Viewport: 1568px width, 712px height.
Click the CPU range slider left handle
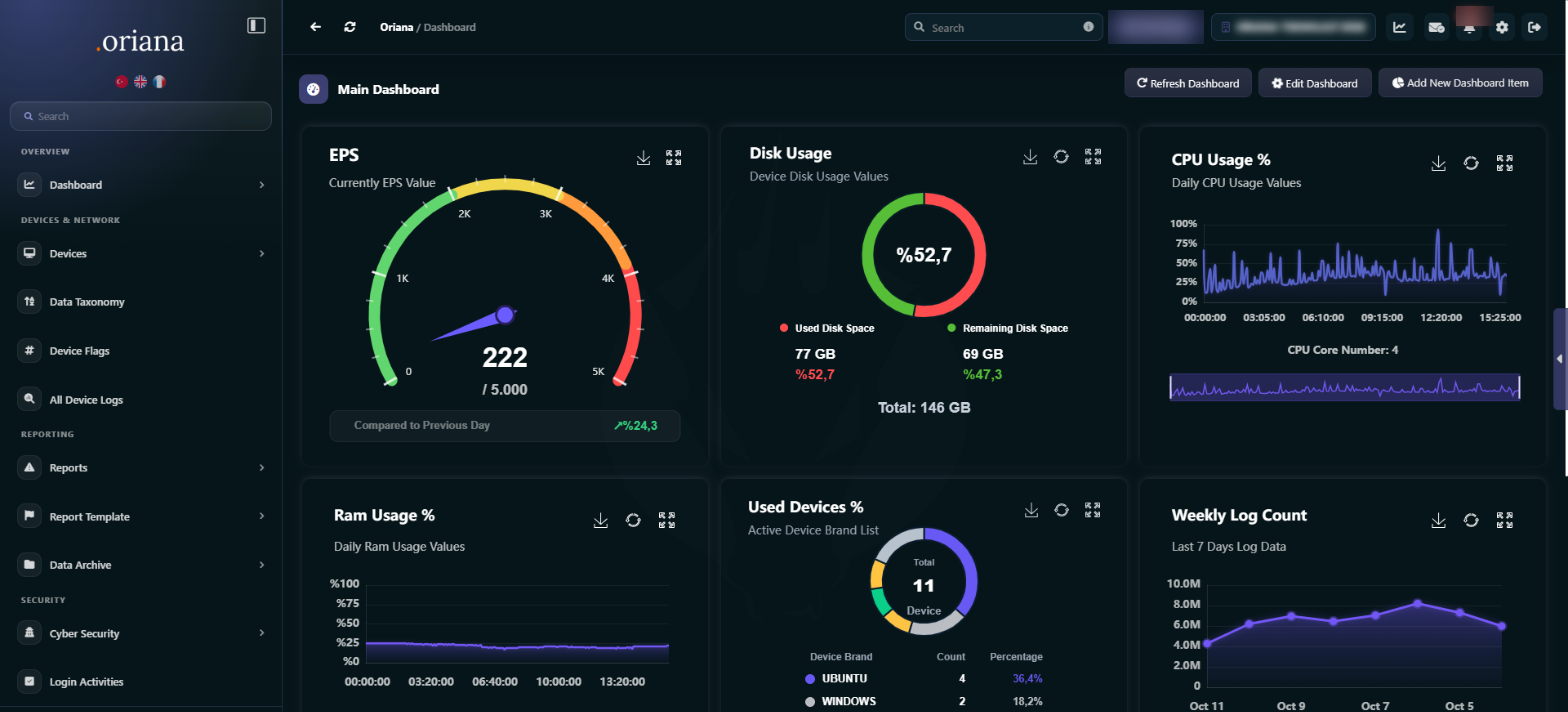(1171, 387)
